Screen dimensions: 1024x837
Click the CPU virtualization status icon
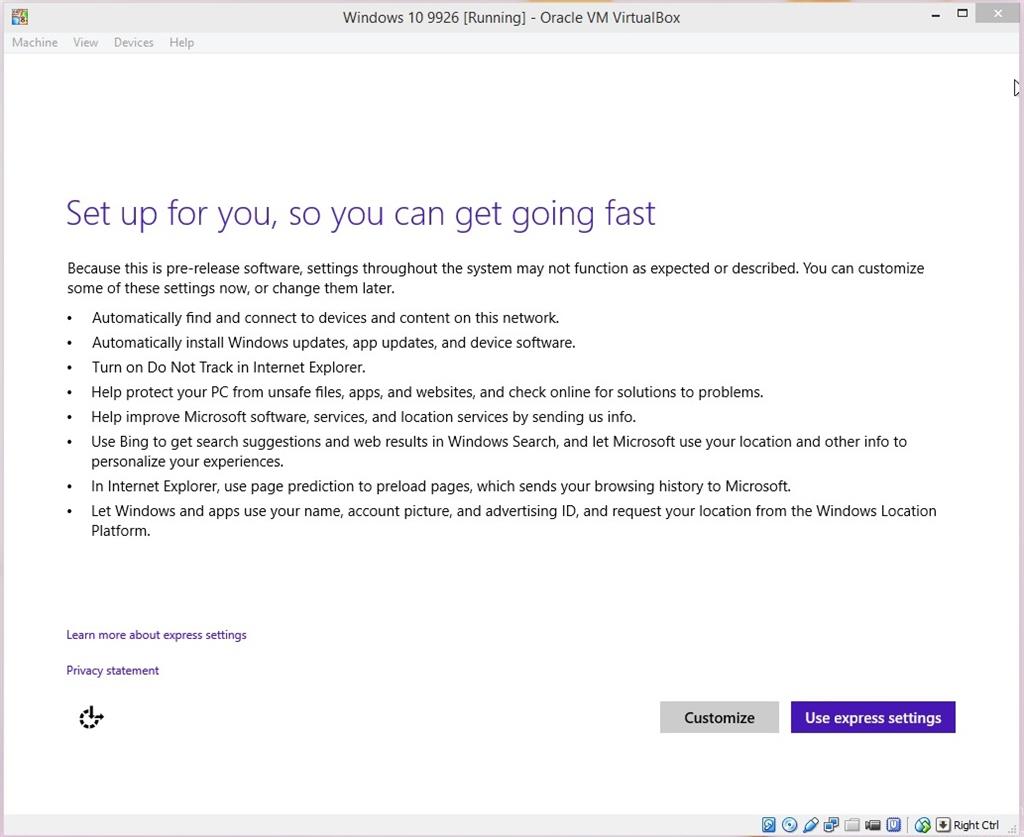(x=893, y=825)
